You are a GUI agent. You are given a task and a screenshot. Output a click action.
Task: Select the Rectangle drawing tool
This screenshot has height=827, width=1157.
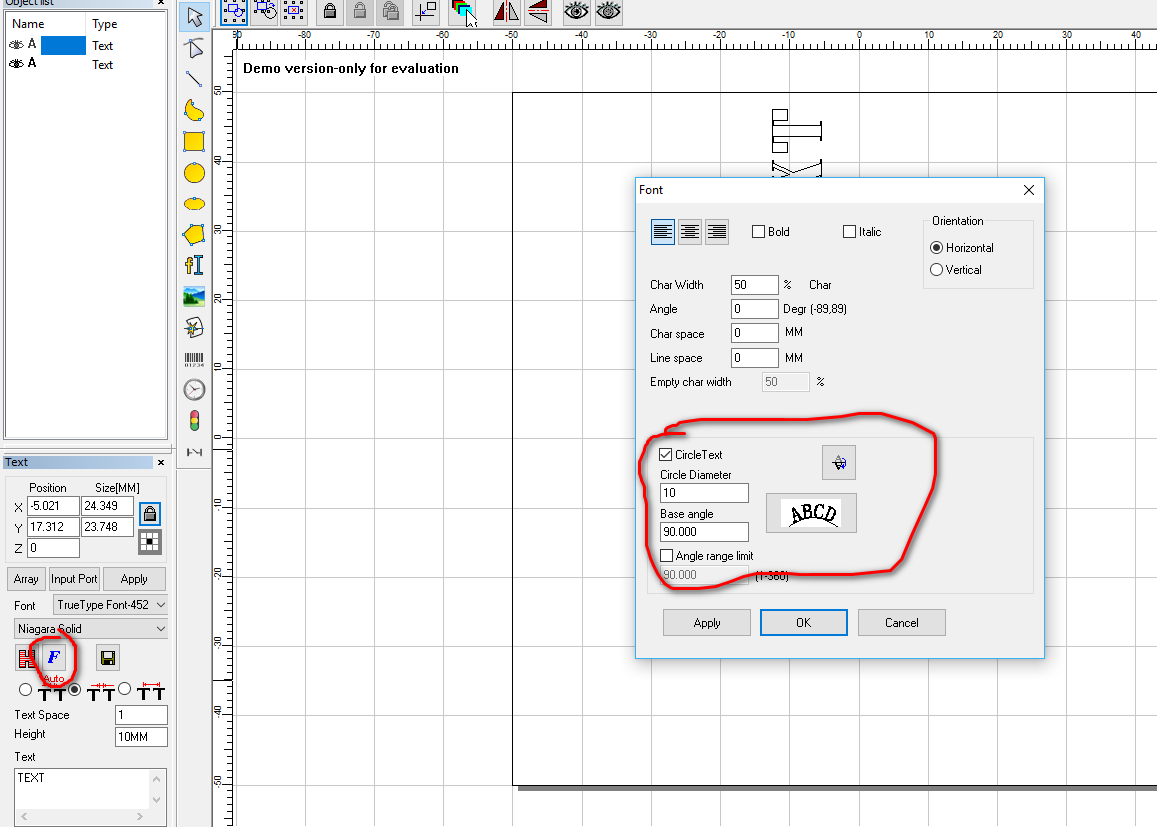pyautogui.click(x=194, y=142)
